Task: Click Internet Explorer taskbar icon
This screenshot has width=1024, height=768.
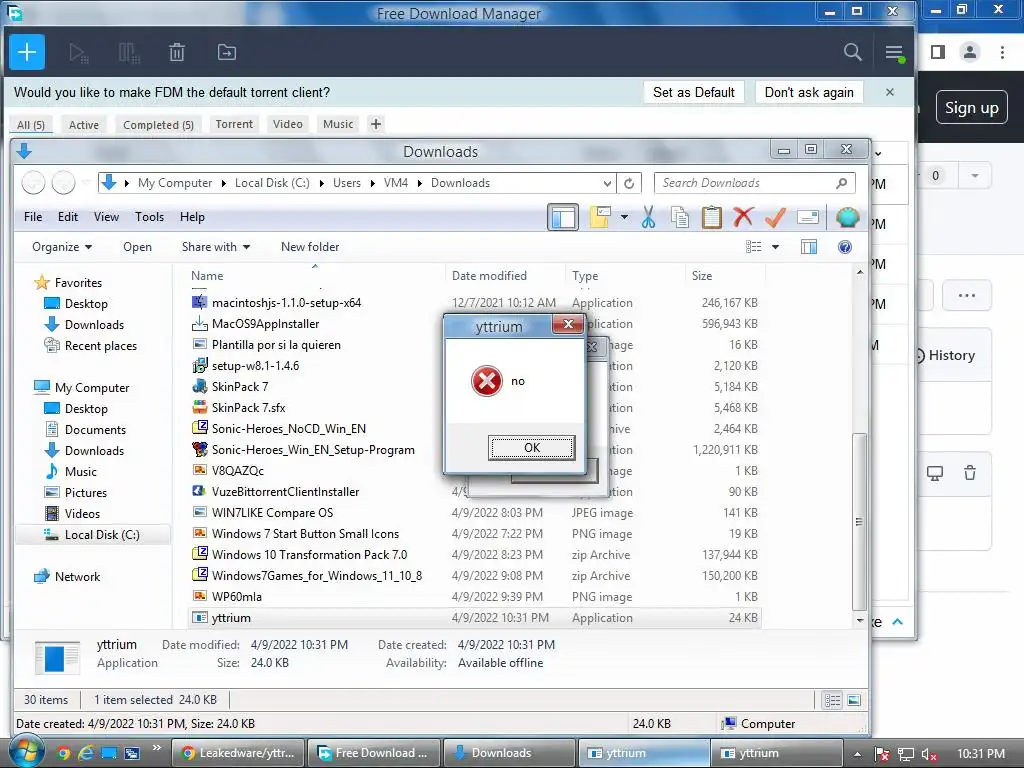Action: pyautogui.click(x=86, y=753)
